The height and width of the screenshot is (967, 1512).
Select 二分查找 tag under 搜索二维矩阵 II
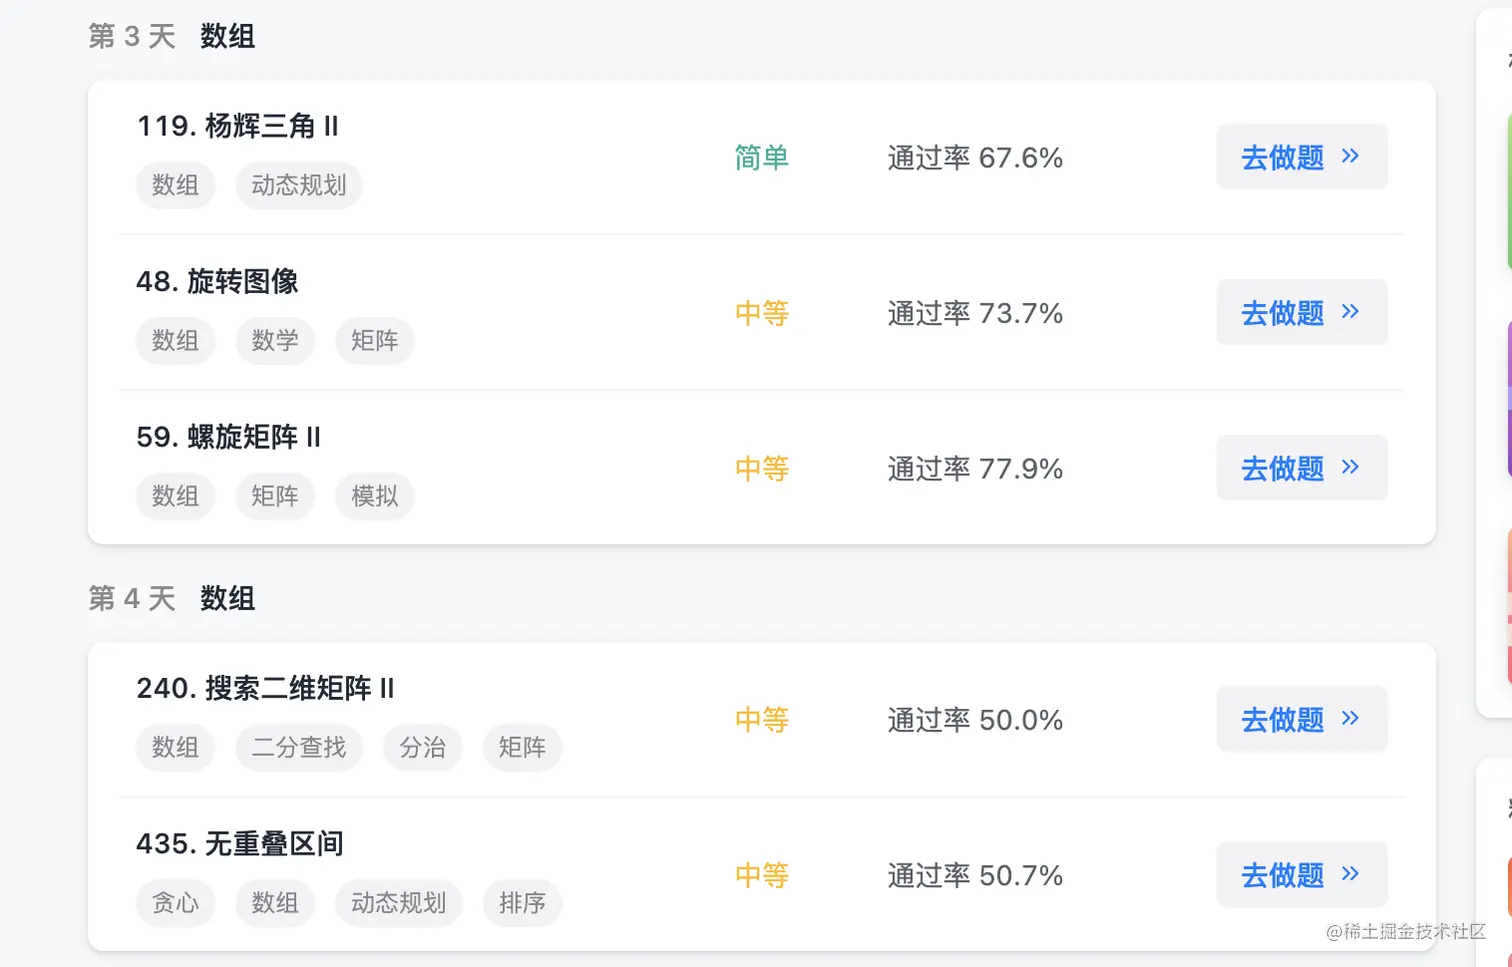(298, 747)
